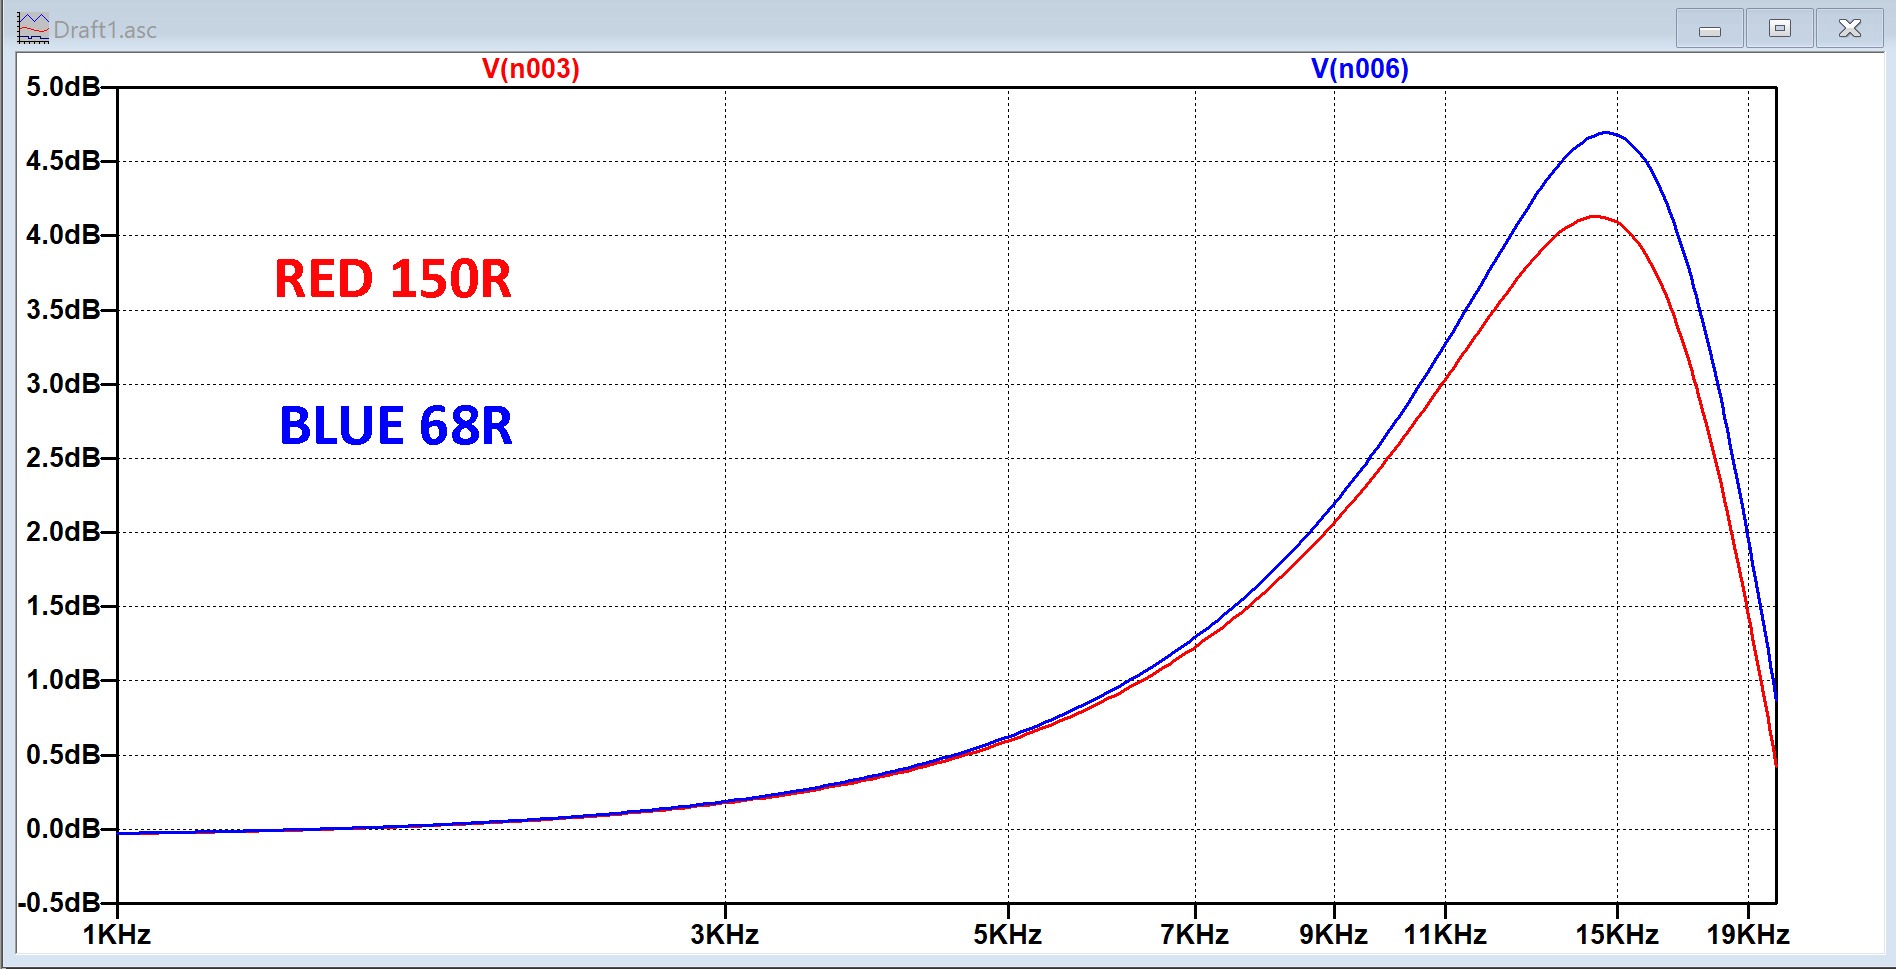The image size is (1896, 969).
Task: Click the BLUE 68R annotation text
Action: pyautogui.click(x=396, y=426)
